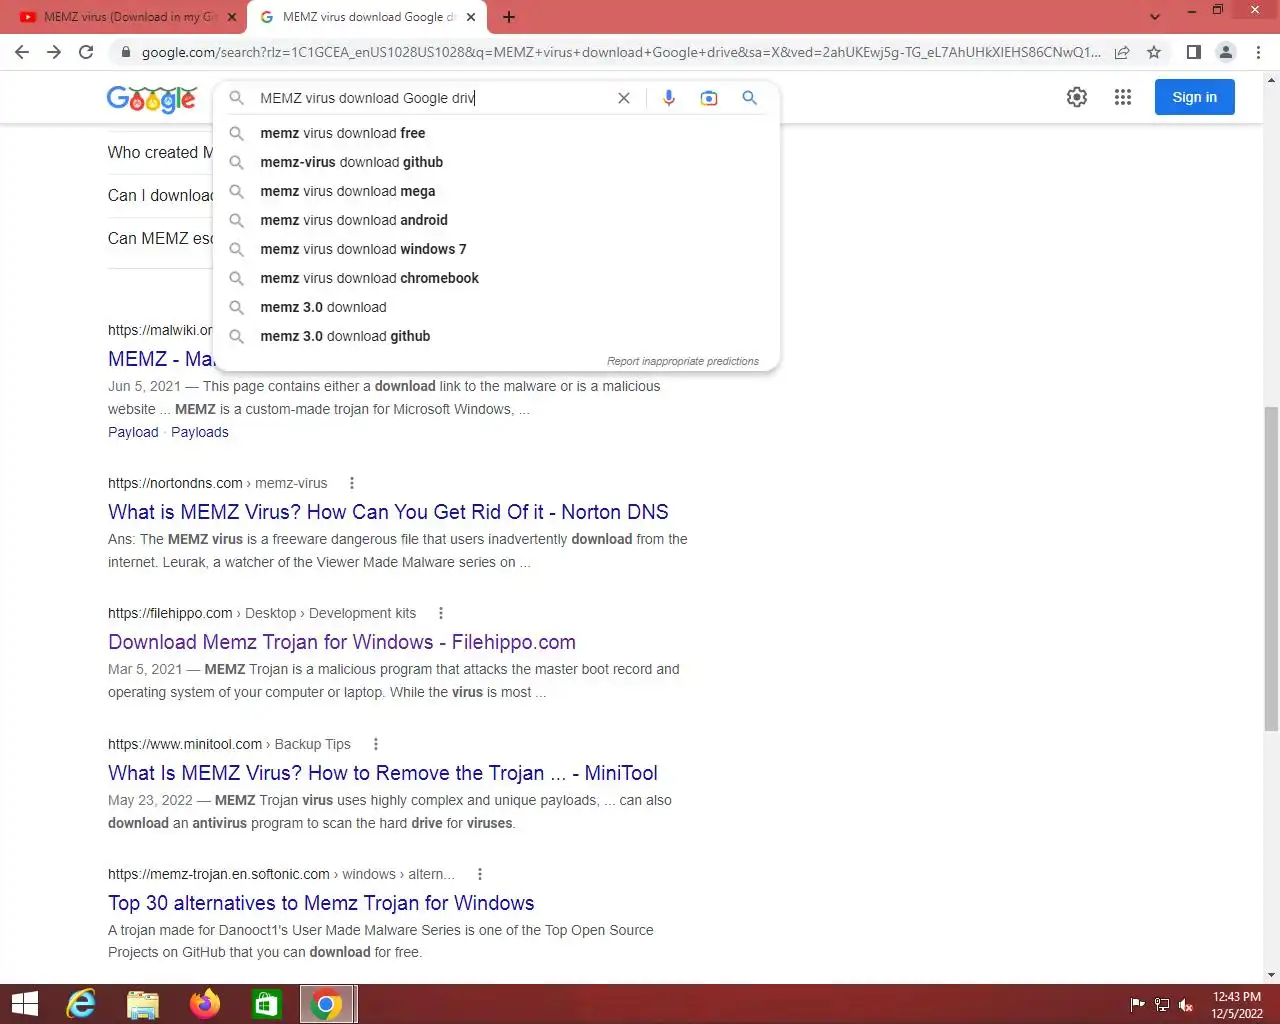Choose suggestion 'memz virus download free'
The height and width of the screenshot is (1024, 1280).
point(497,133)
